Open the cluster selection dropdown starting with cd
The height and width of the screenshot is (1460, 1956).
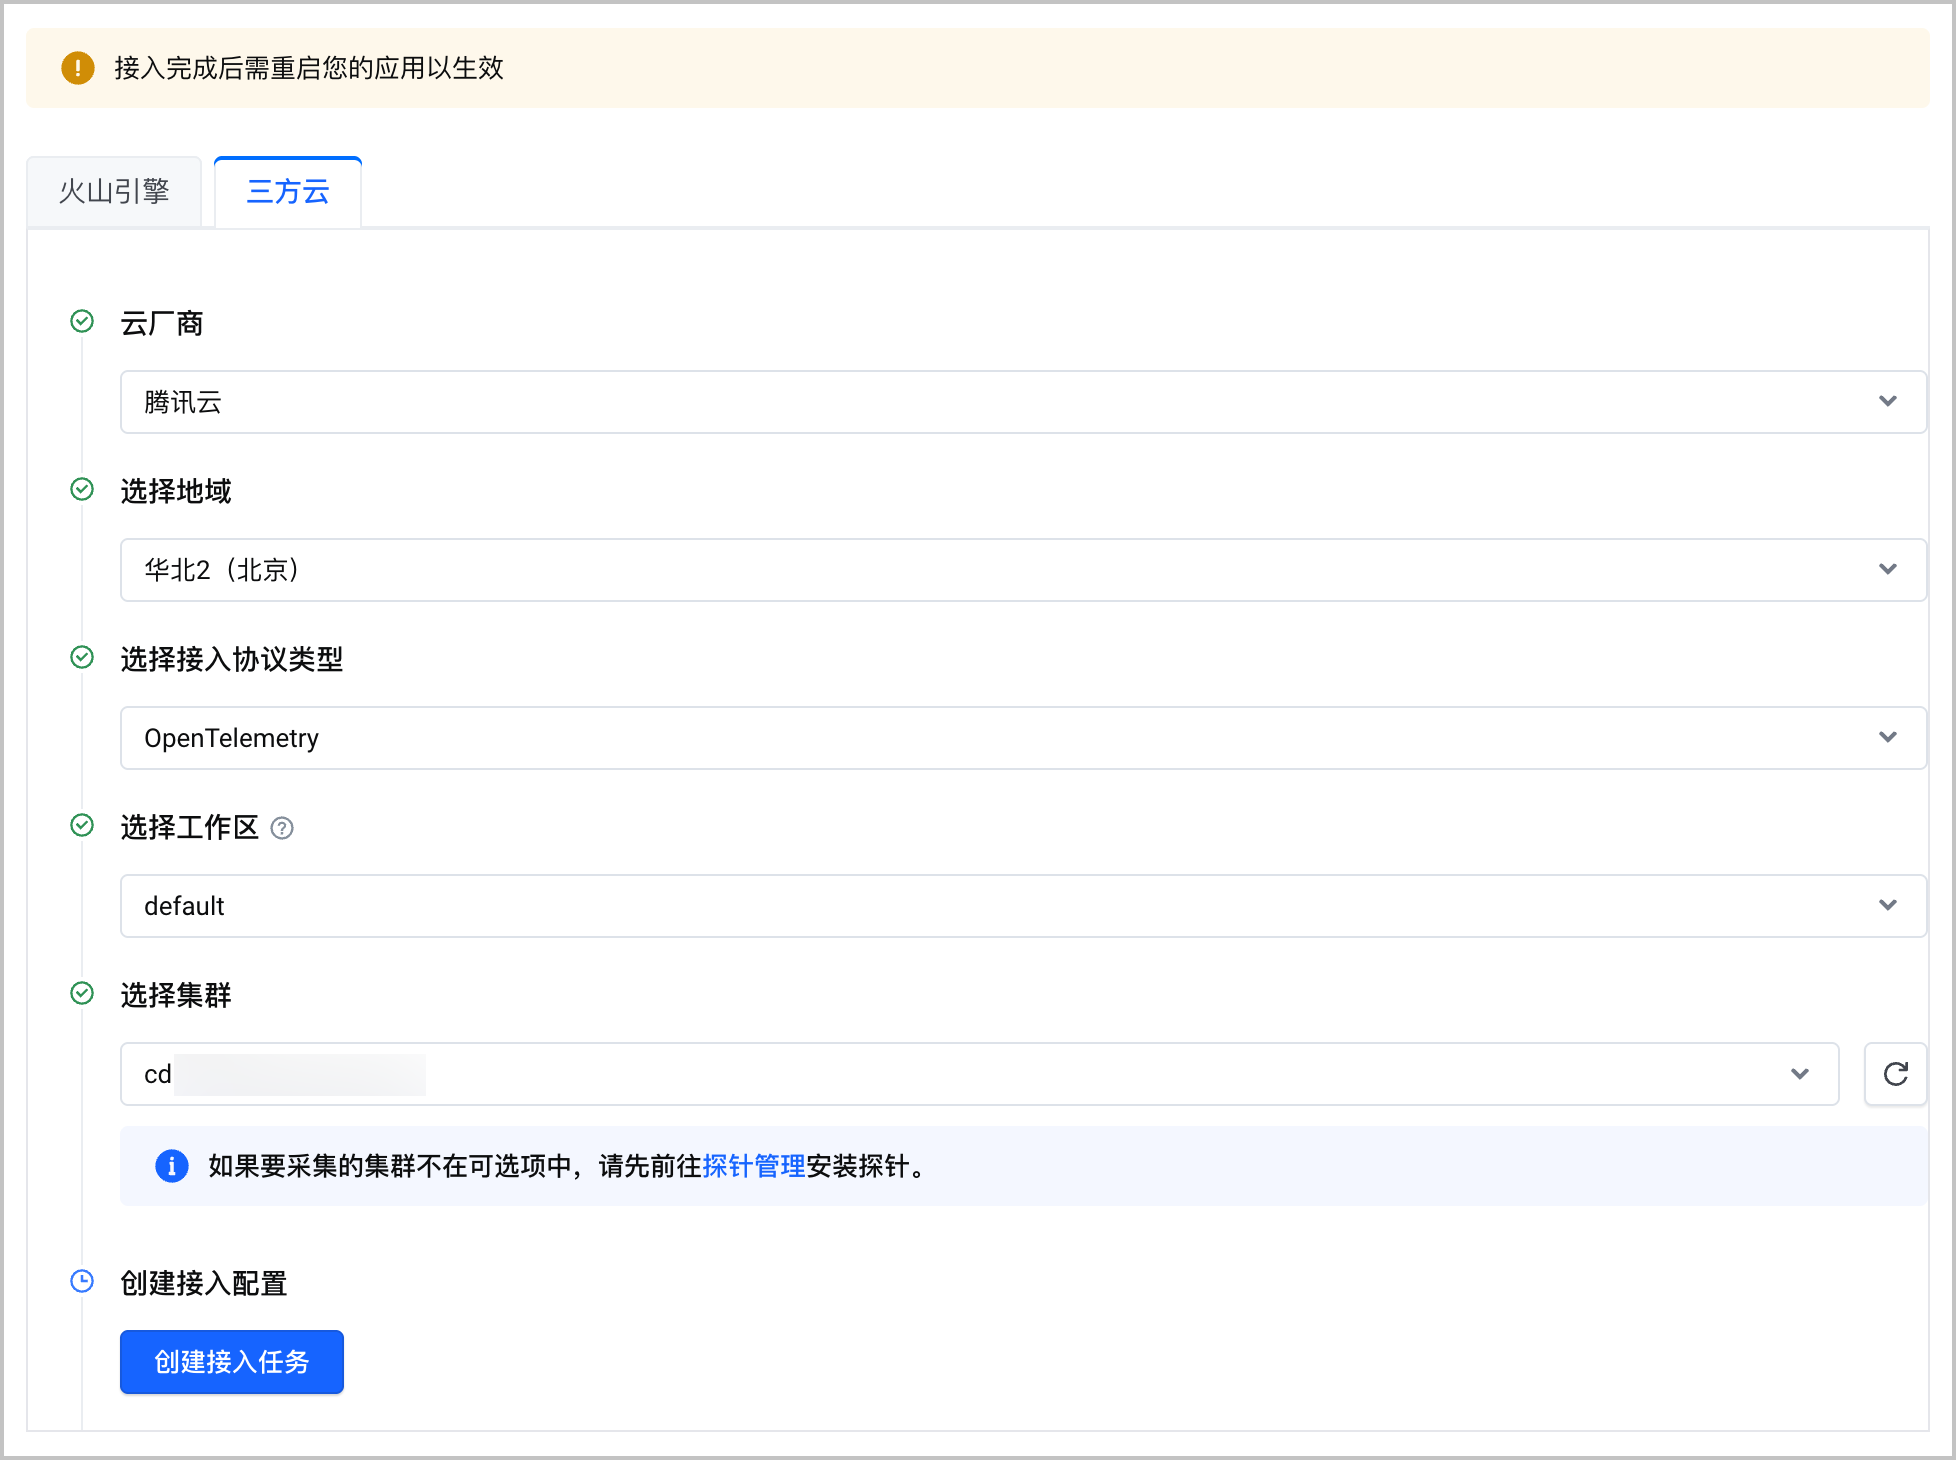979,1074
